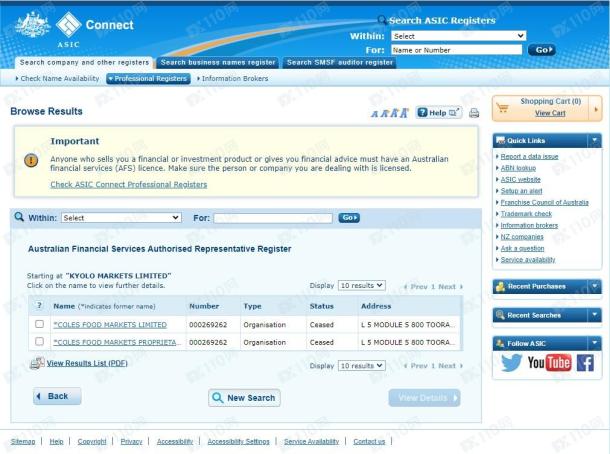Sort by the Status column header
This screenshot has width=610, height=454.
[x=321, y=306]
